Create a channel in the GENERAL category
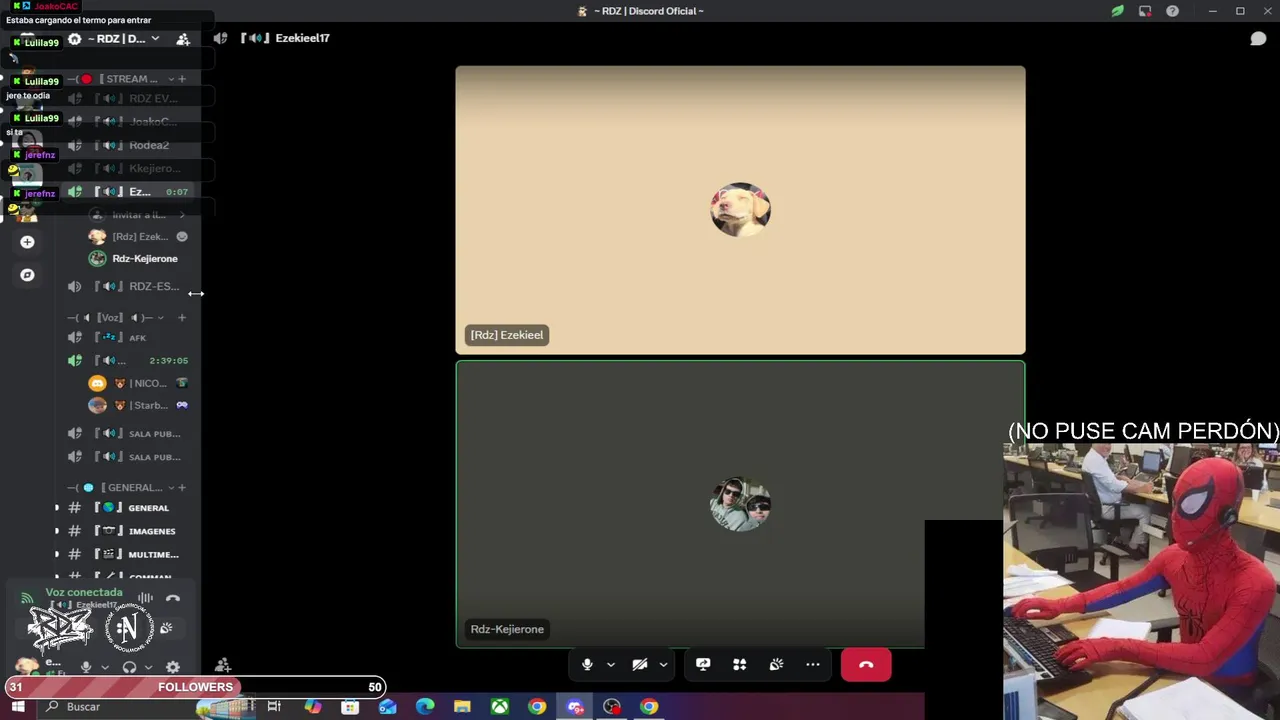The width and height of the screenshot is (1280, 720). point(182,488)
